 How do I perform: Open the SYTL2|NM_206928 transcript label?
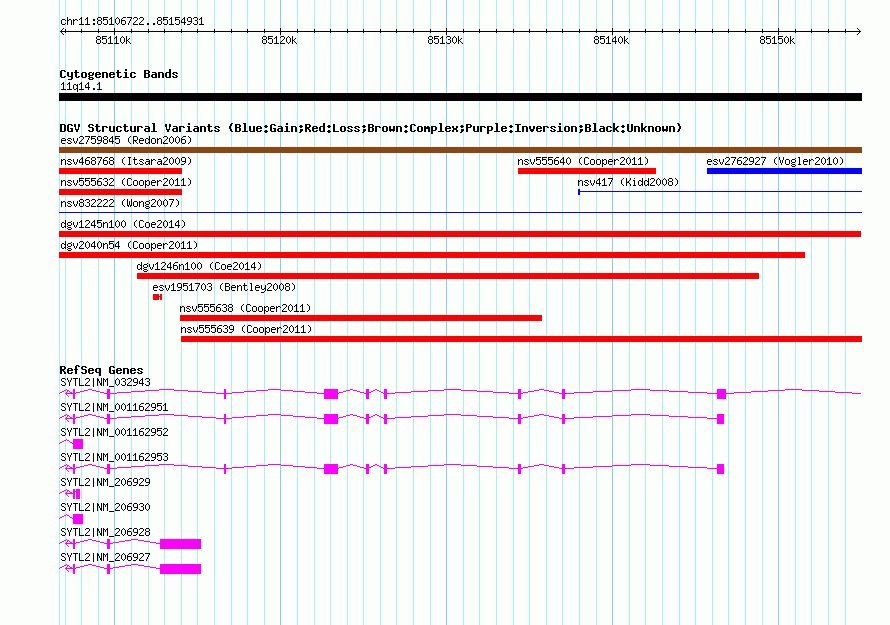click(x=106, y=532)
